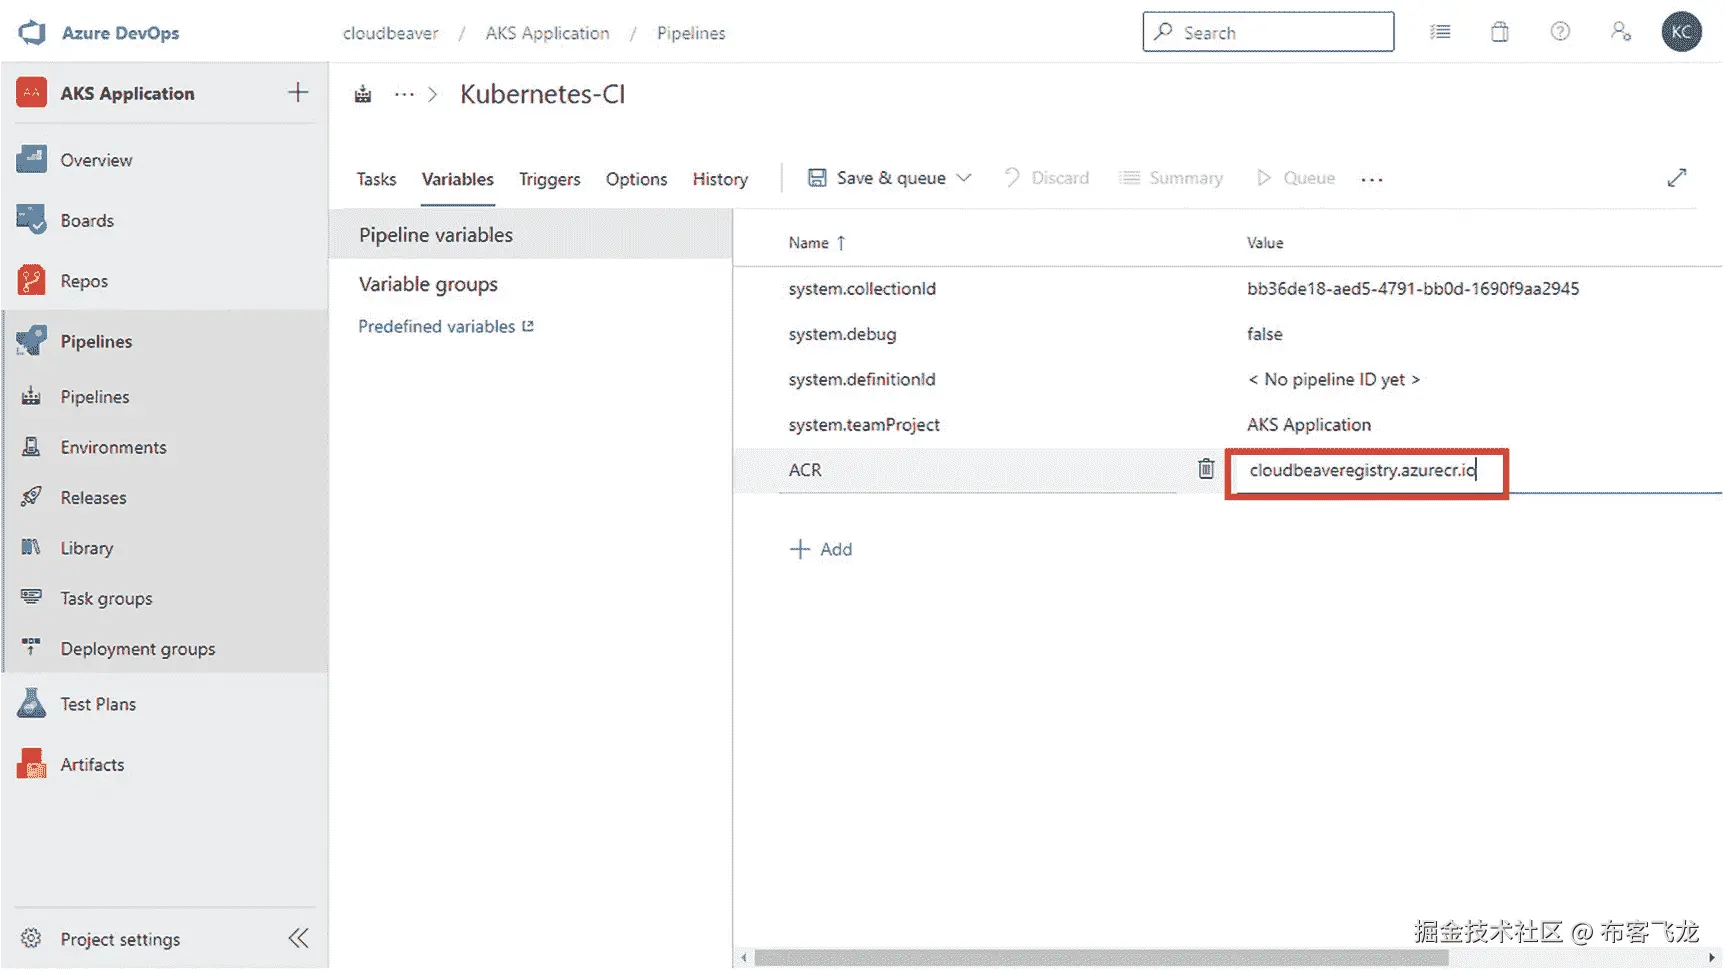Open the more actions ellipsis after Queue
This screenshot has height=971, width=1725.
point(1372,179)
